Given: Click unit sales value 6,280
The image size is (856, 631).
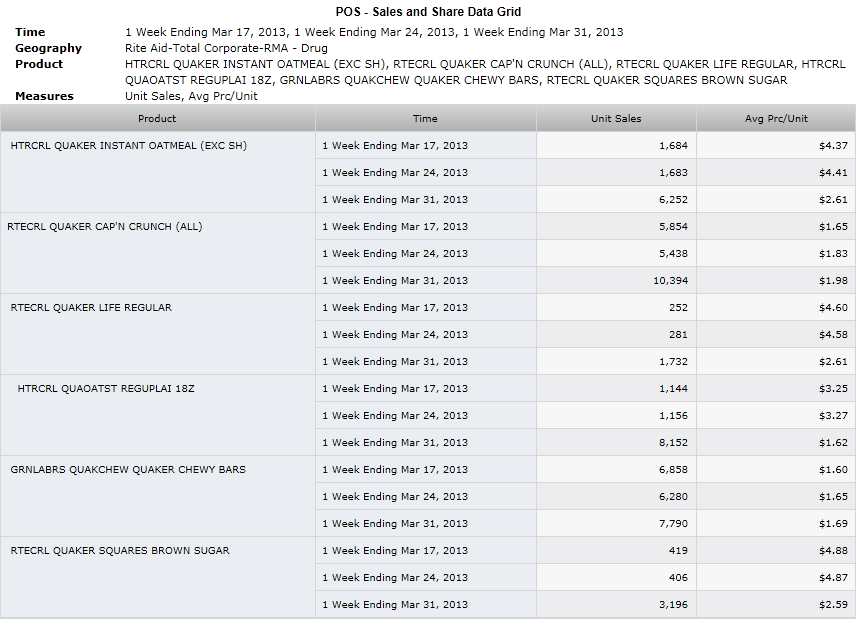Looking at the screenshot, I should pos(673,497).
